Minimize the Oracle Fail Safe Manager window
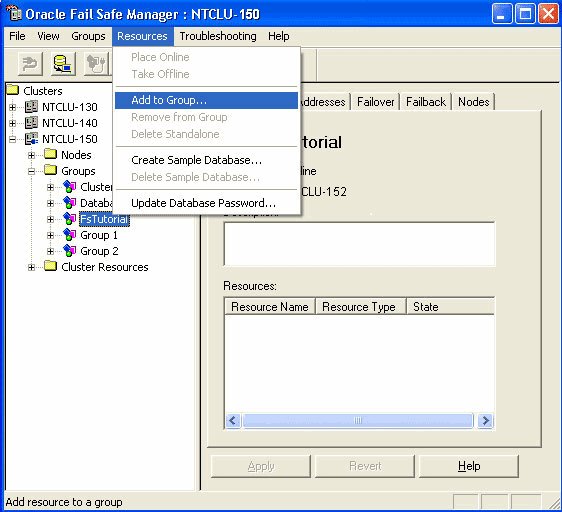Viewport: 562px width, 512px height. coord(501,14)
